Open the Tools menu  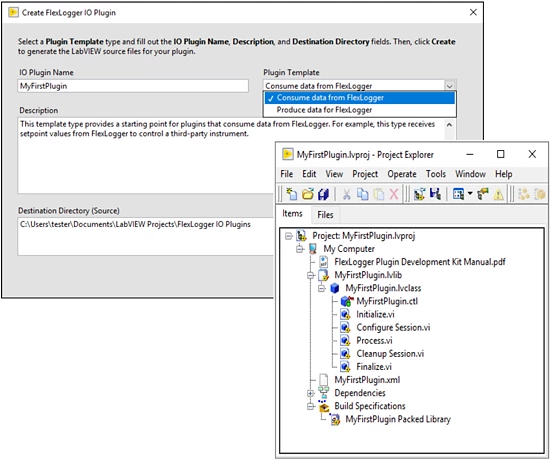tap(436, 174)
